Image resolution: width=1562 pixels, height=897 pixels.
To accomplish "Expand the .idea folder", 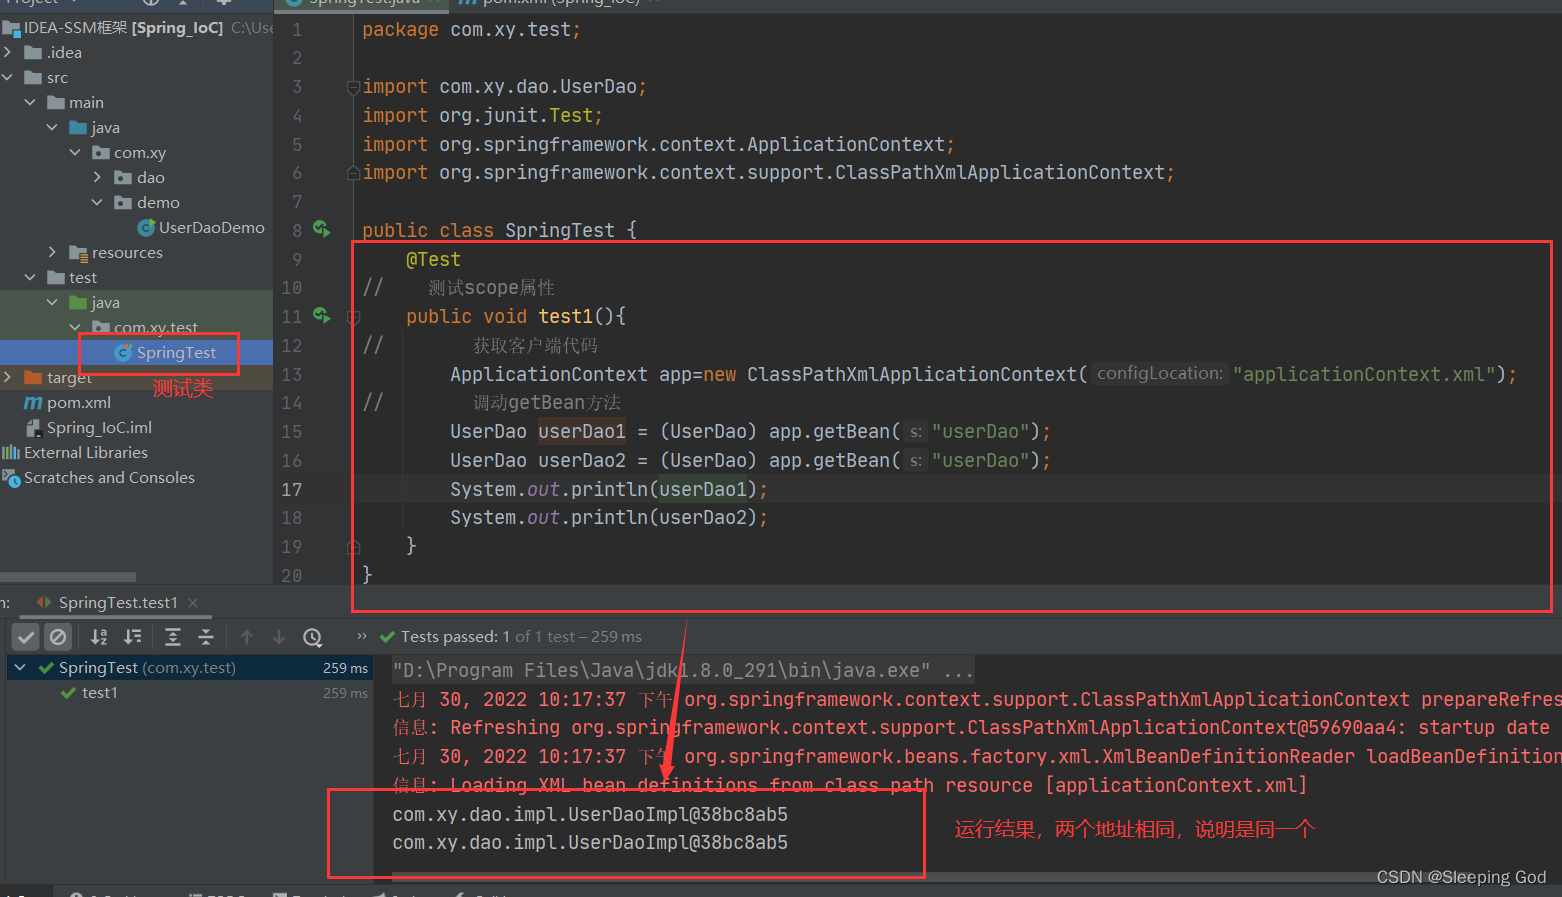I will pos(8,52).
